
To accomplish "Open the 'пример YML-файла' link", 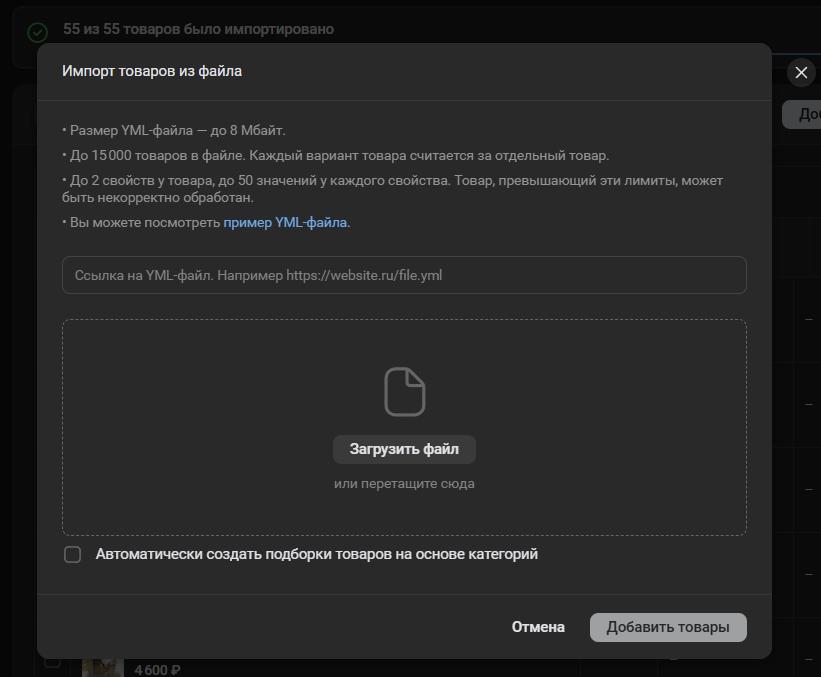I will pyautogui.click(x=285, y=222).
